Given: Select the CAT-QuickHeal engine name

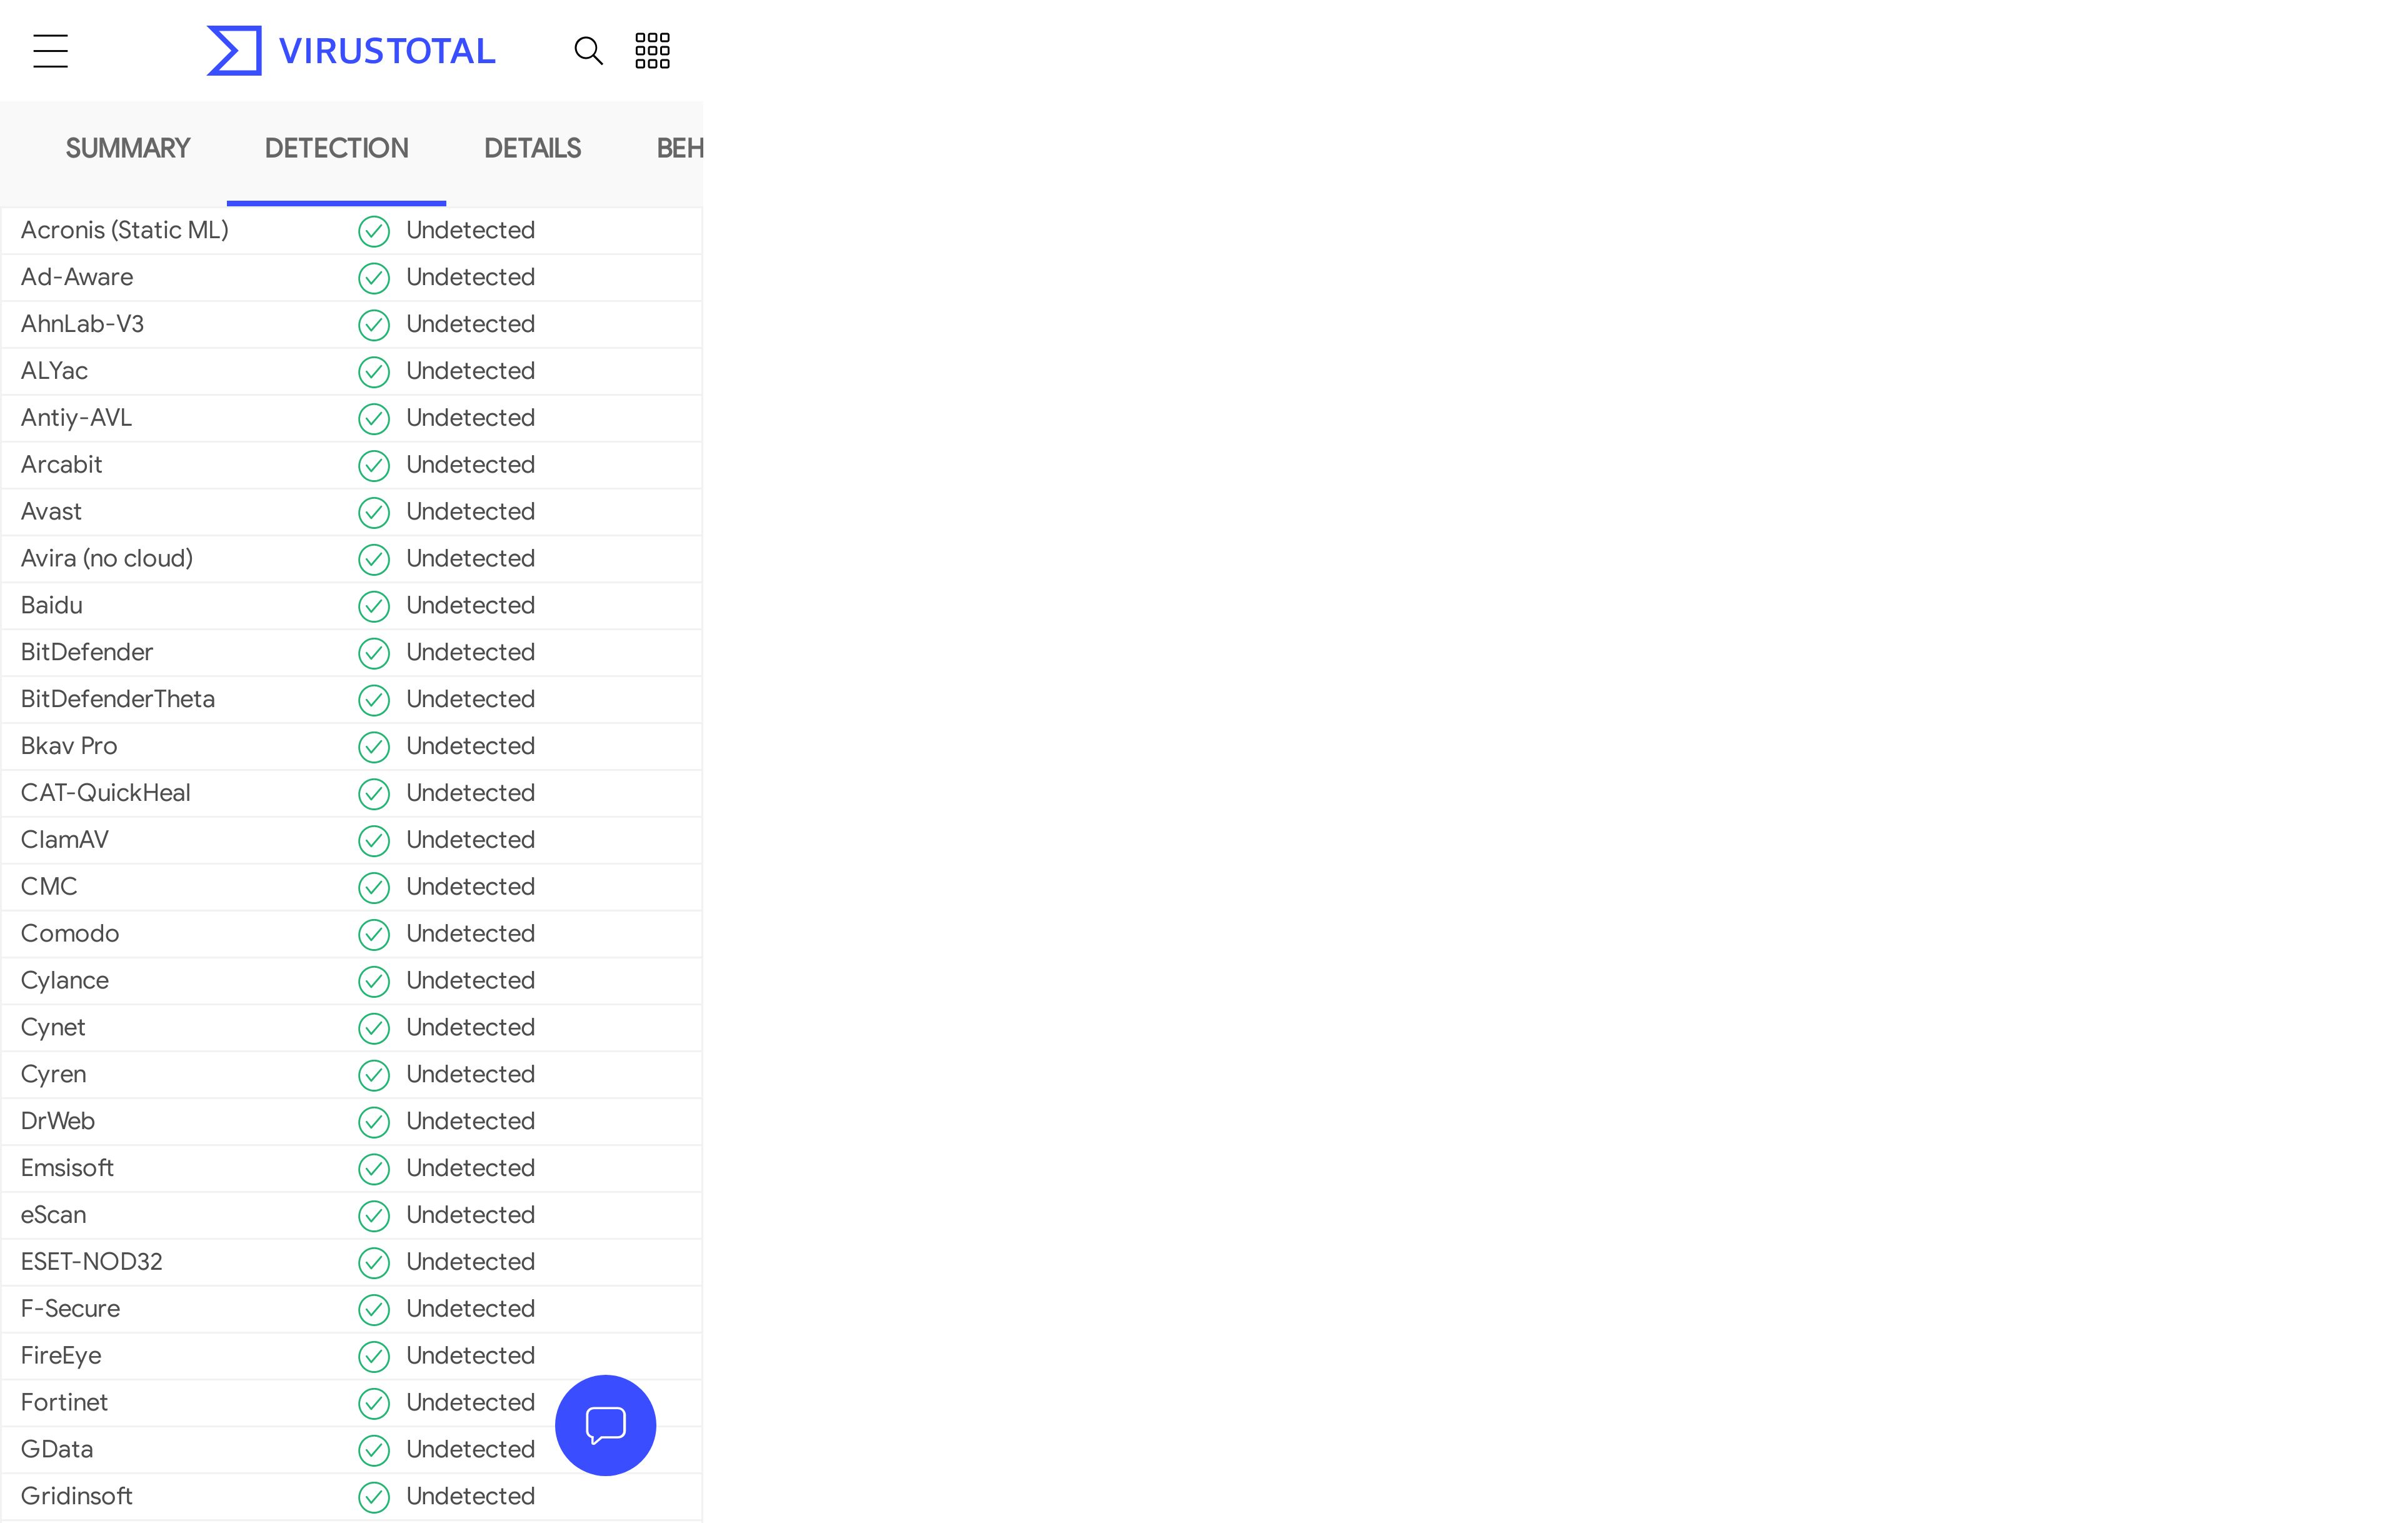Looking at the screenshot, I should tap(105, 793).
